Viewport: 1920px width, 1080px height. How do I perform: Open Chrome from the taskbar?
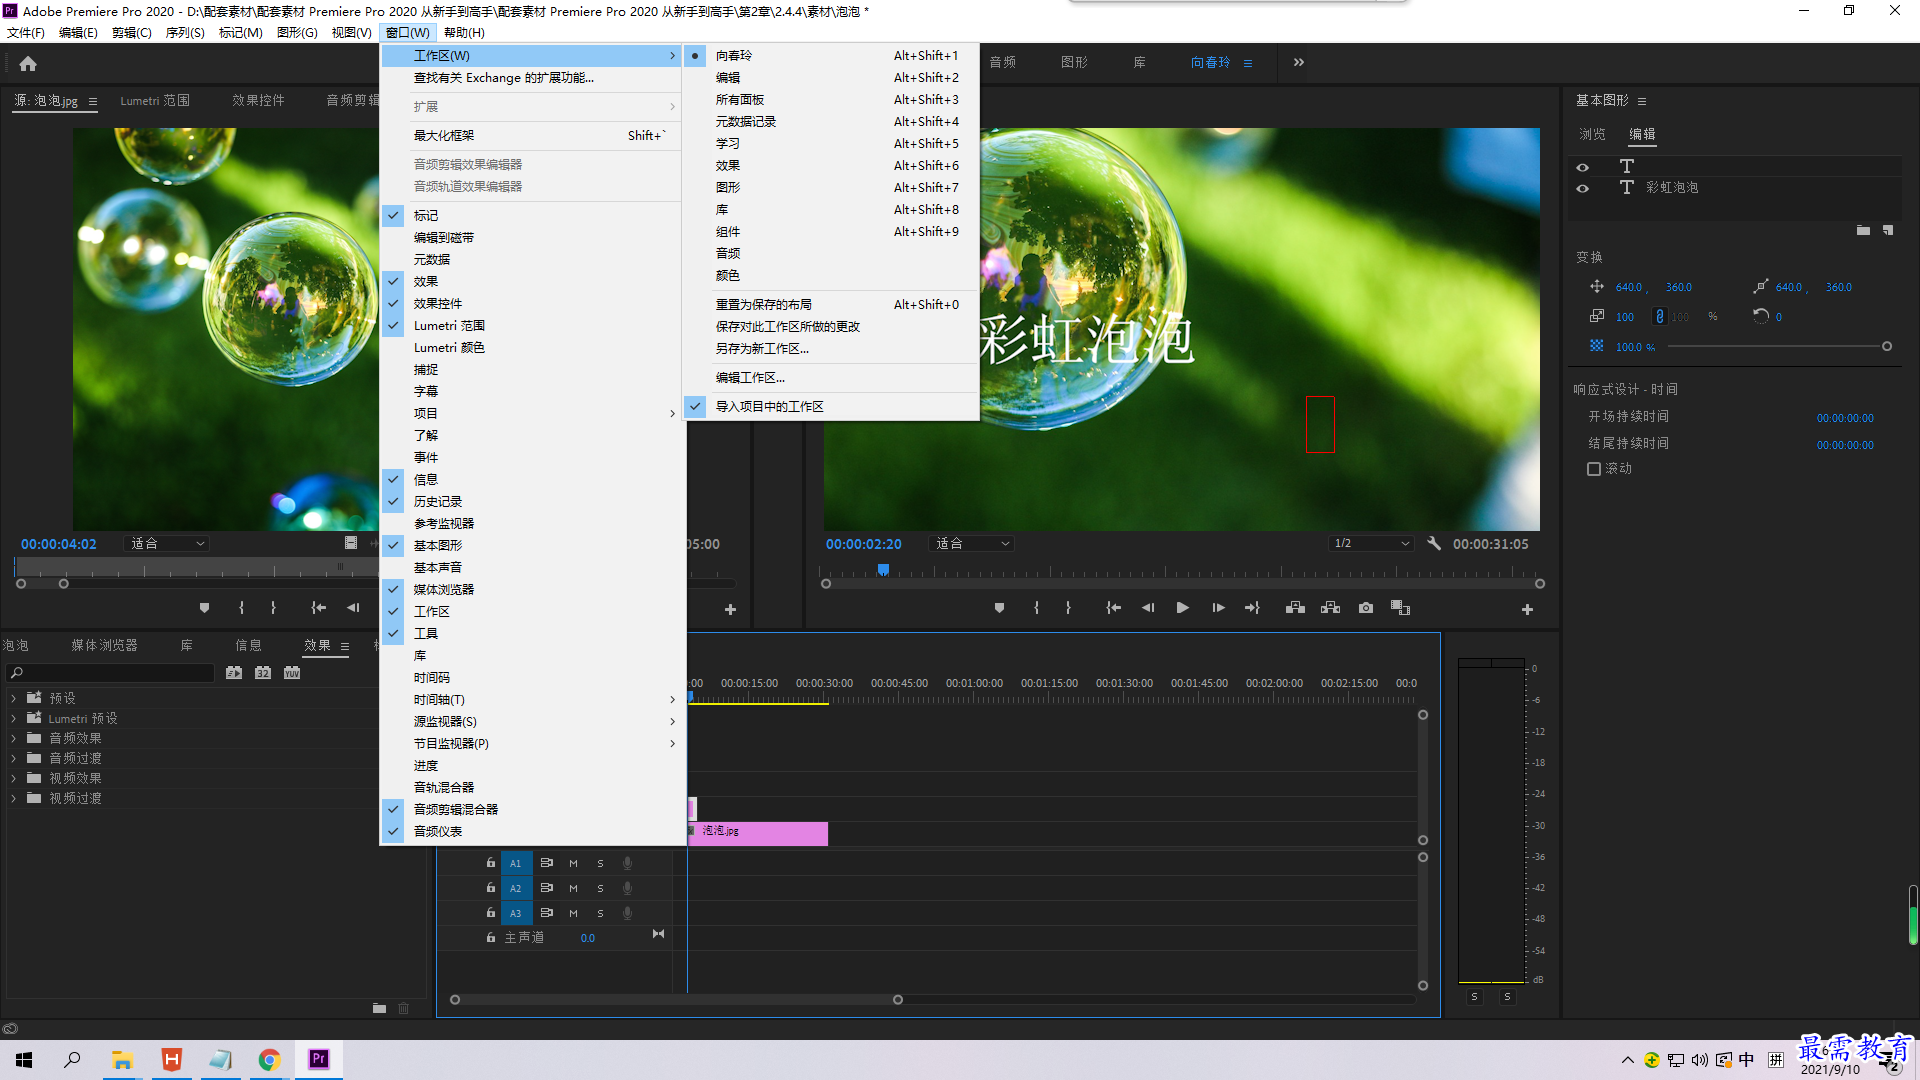[x=269, y=1059]
